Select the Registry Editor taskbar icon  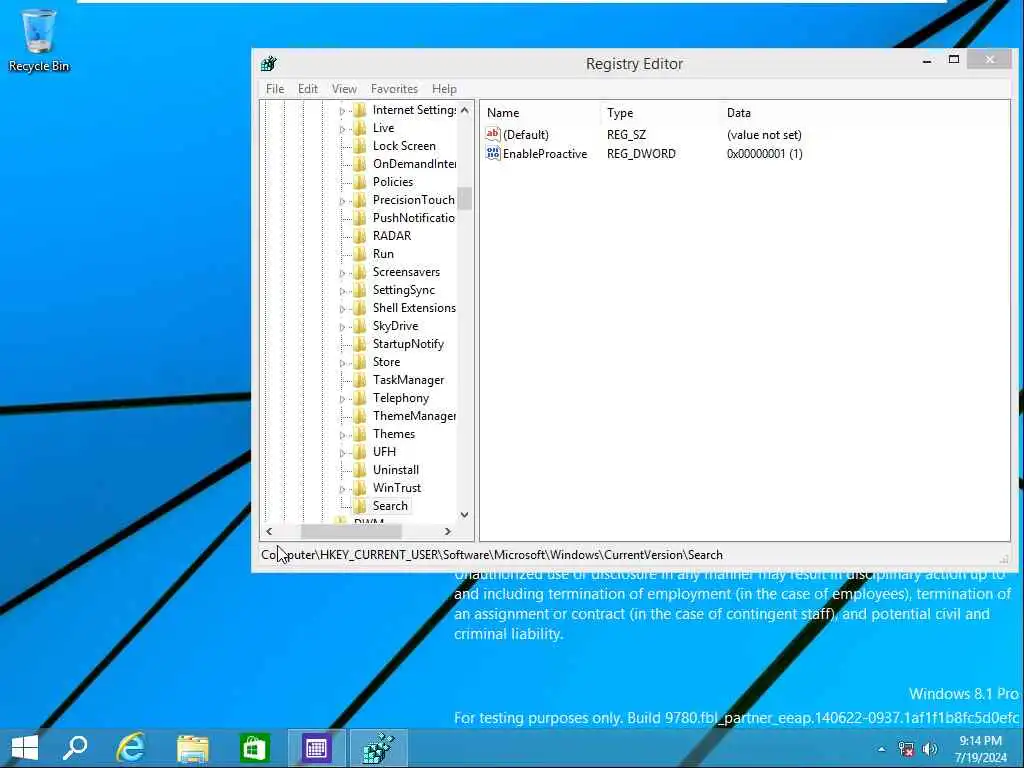click(379, 748)
